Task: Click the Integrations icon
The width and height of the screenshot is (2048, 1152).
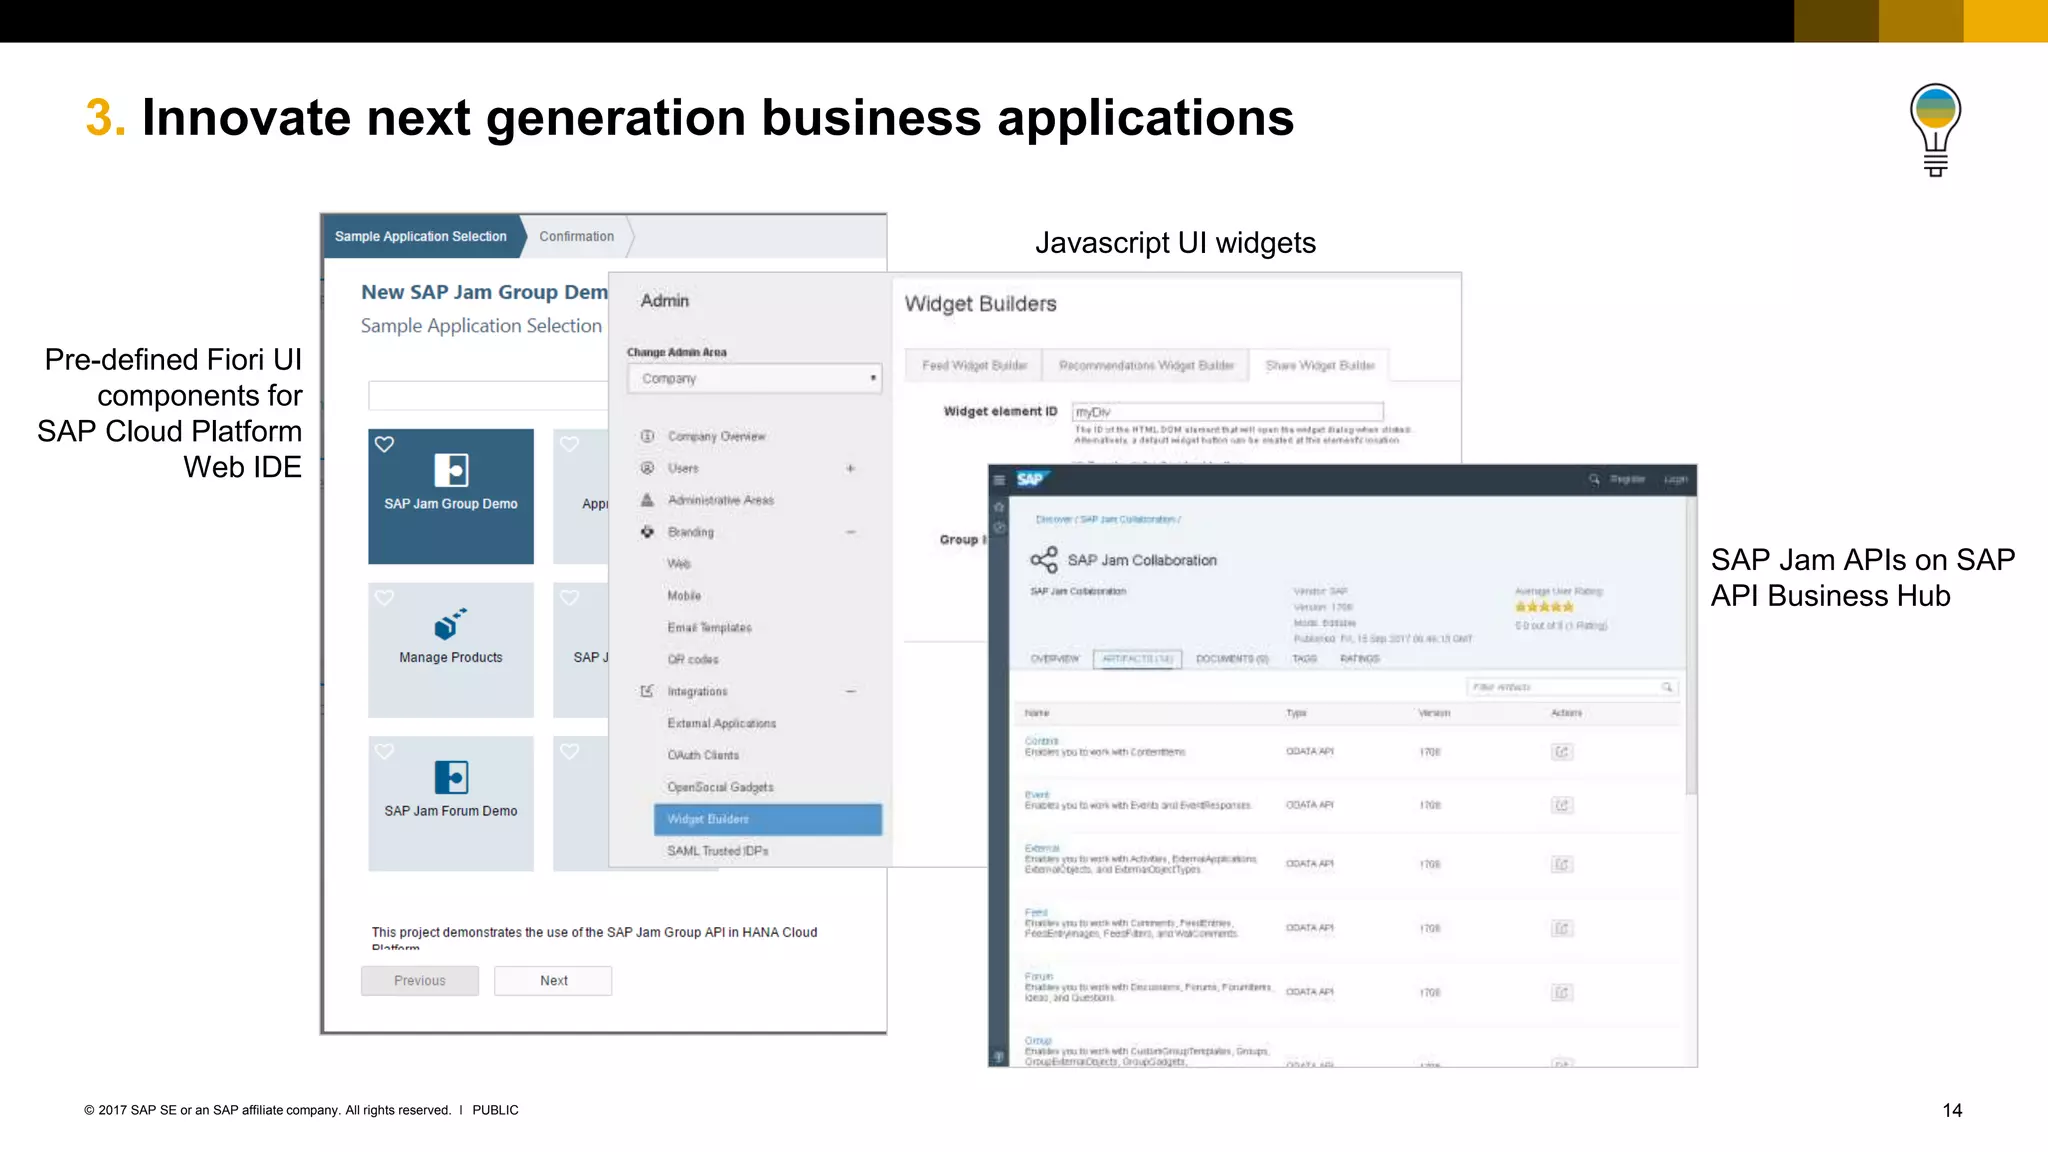Action: click(647, 691)
